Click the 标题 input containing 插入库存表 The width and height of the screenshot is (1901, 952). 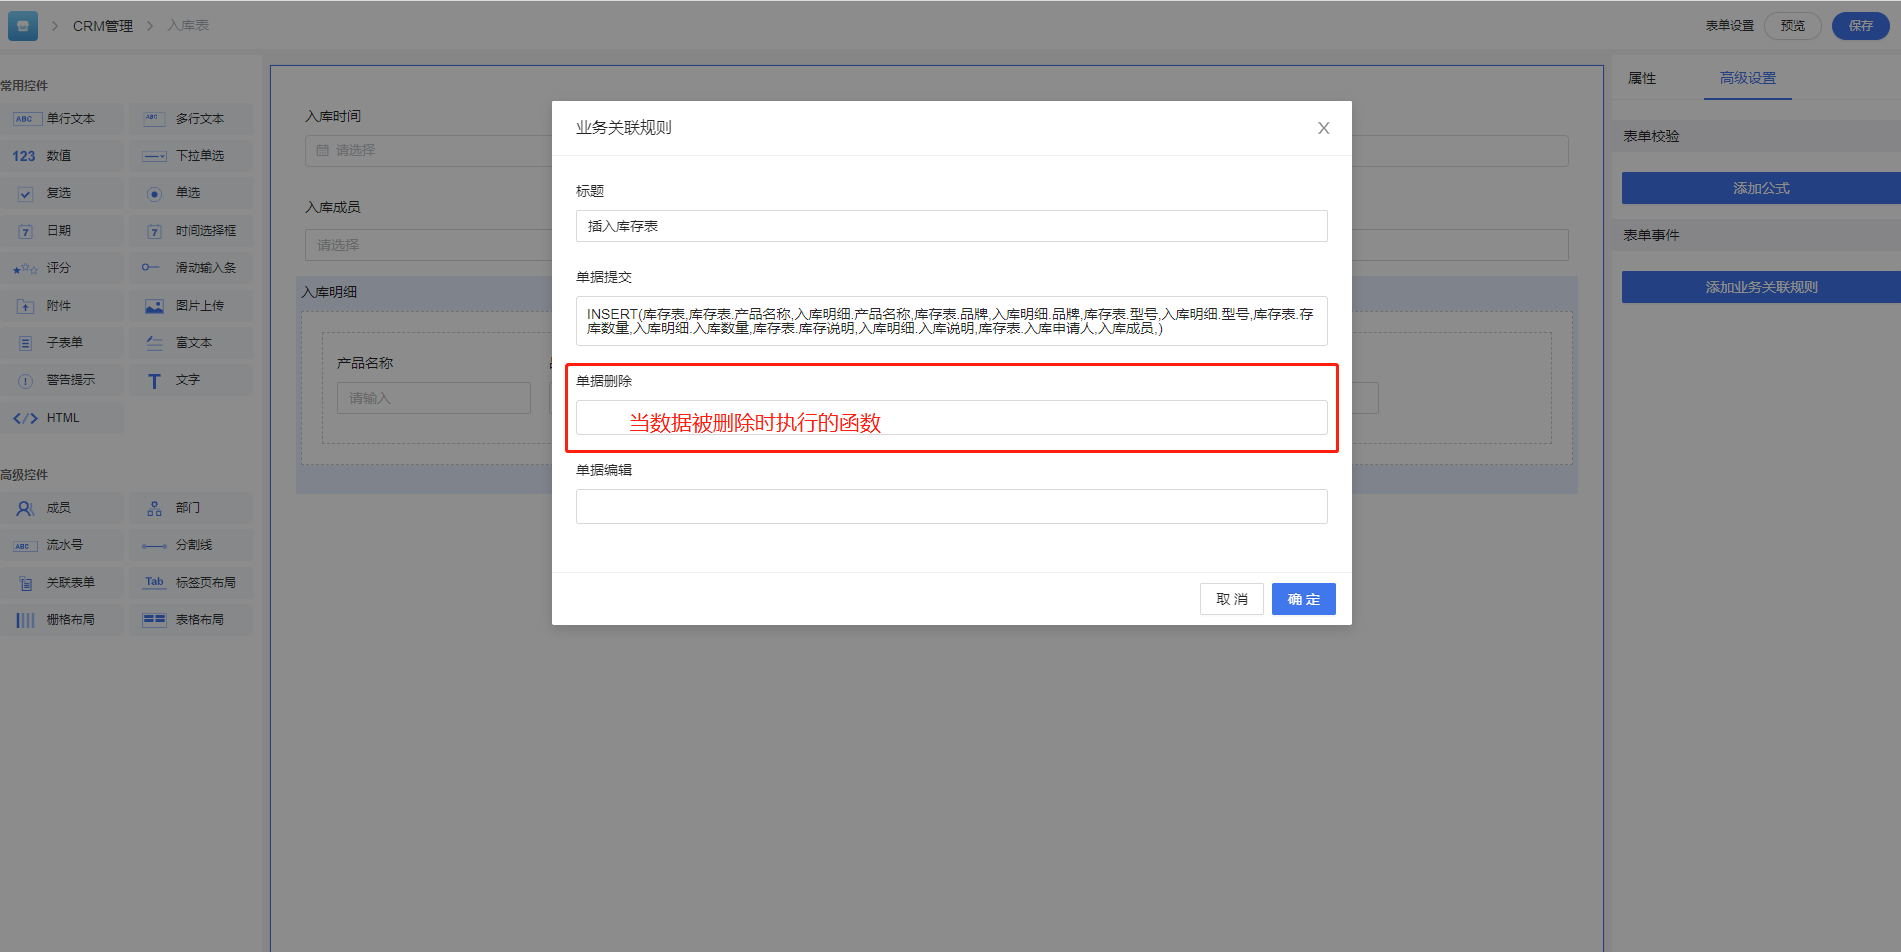pyautogui.click(x=951, y=226)
